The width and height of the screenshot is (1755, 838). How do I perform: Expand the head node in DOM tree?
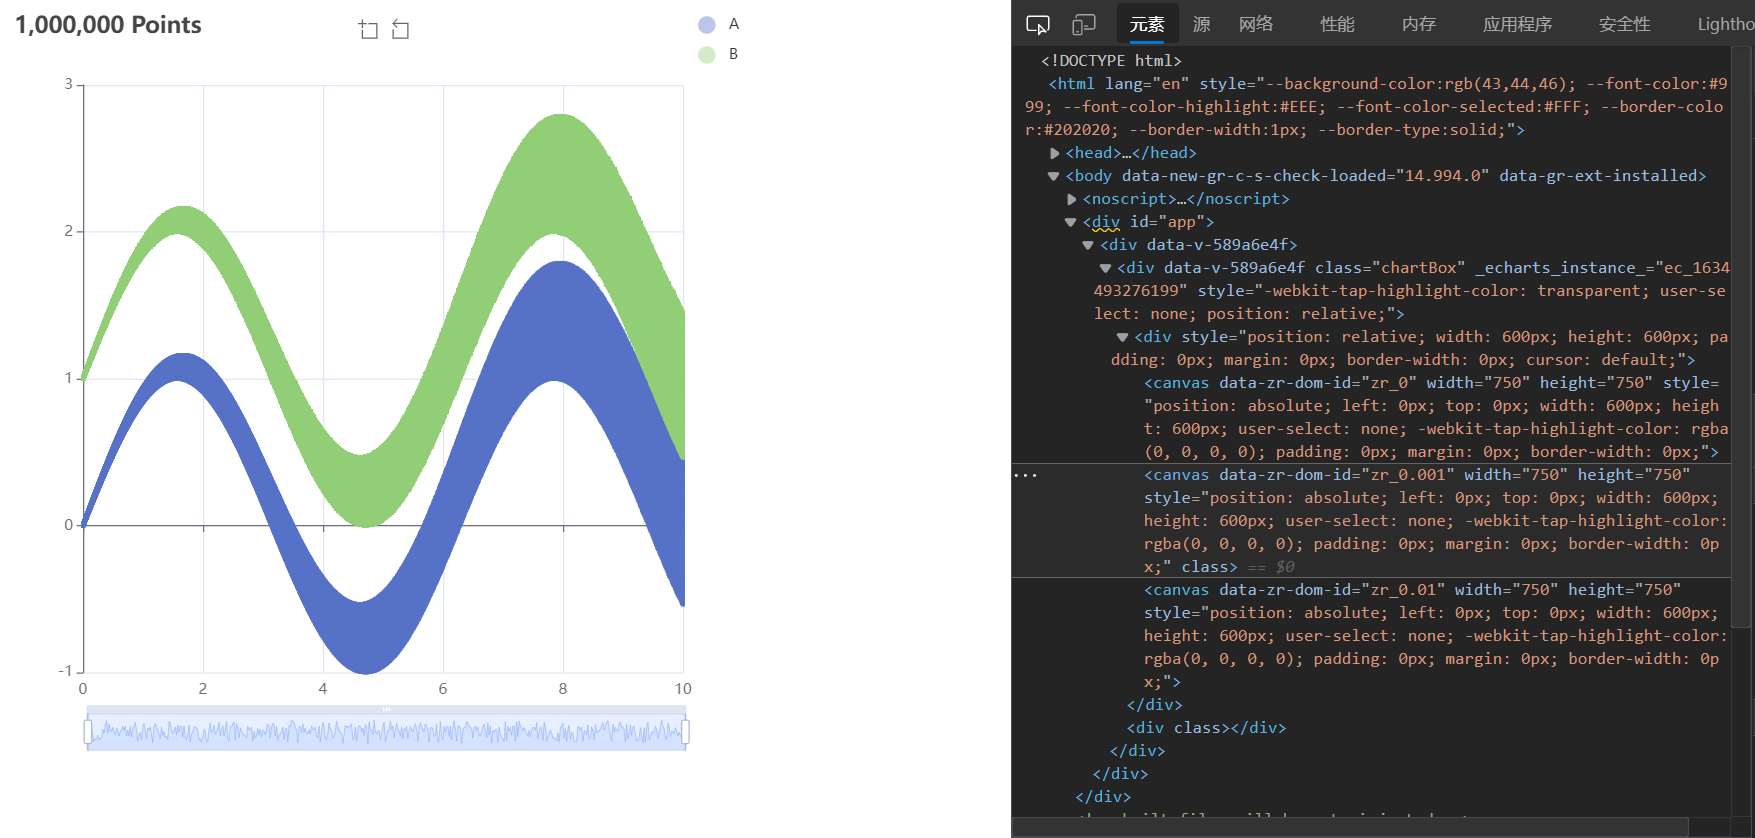(x=1055, y=153)
